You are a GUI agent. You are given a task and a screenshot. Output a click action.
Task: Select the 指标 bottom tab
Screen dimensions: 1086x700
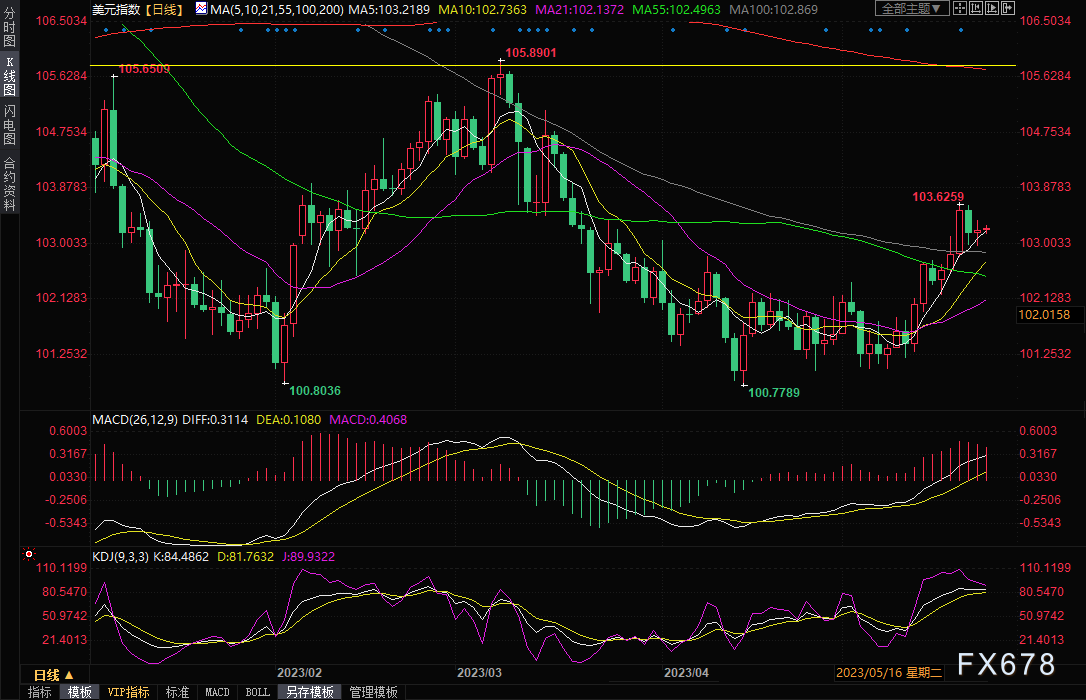click(x=40, y=692)
